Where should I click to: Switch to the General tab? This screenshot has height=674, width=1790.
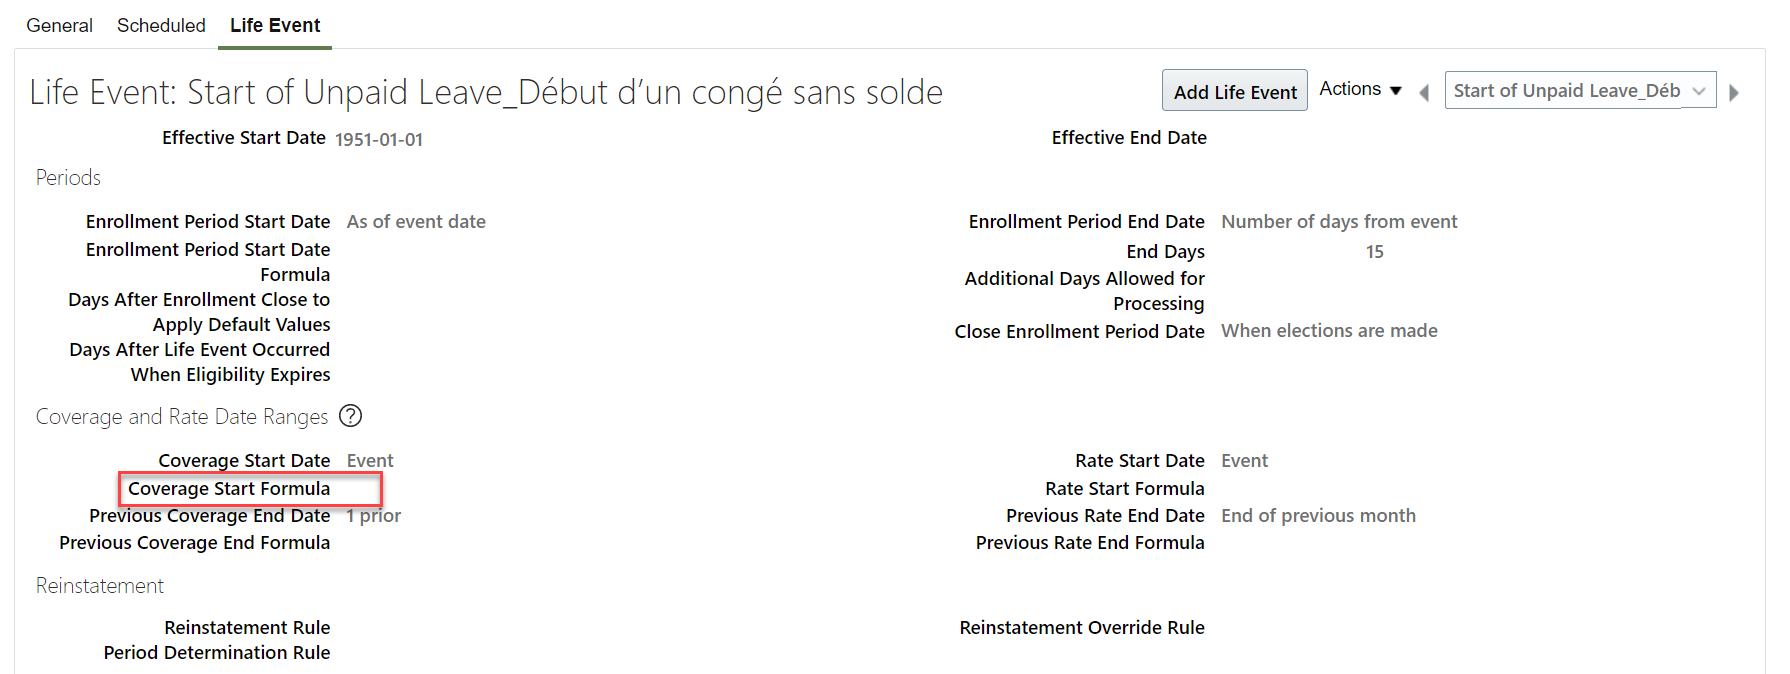click(x=59, y=25)
